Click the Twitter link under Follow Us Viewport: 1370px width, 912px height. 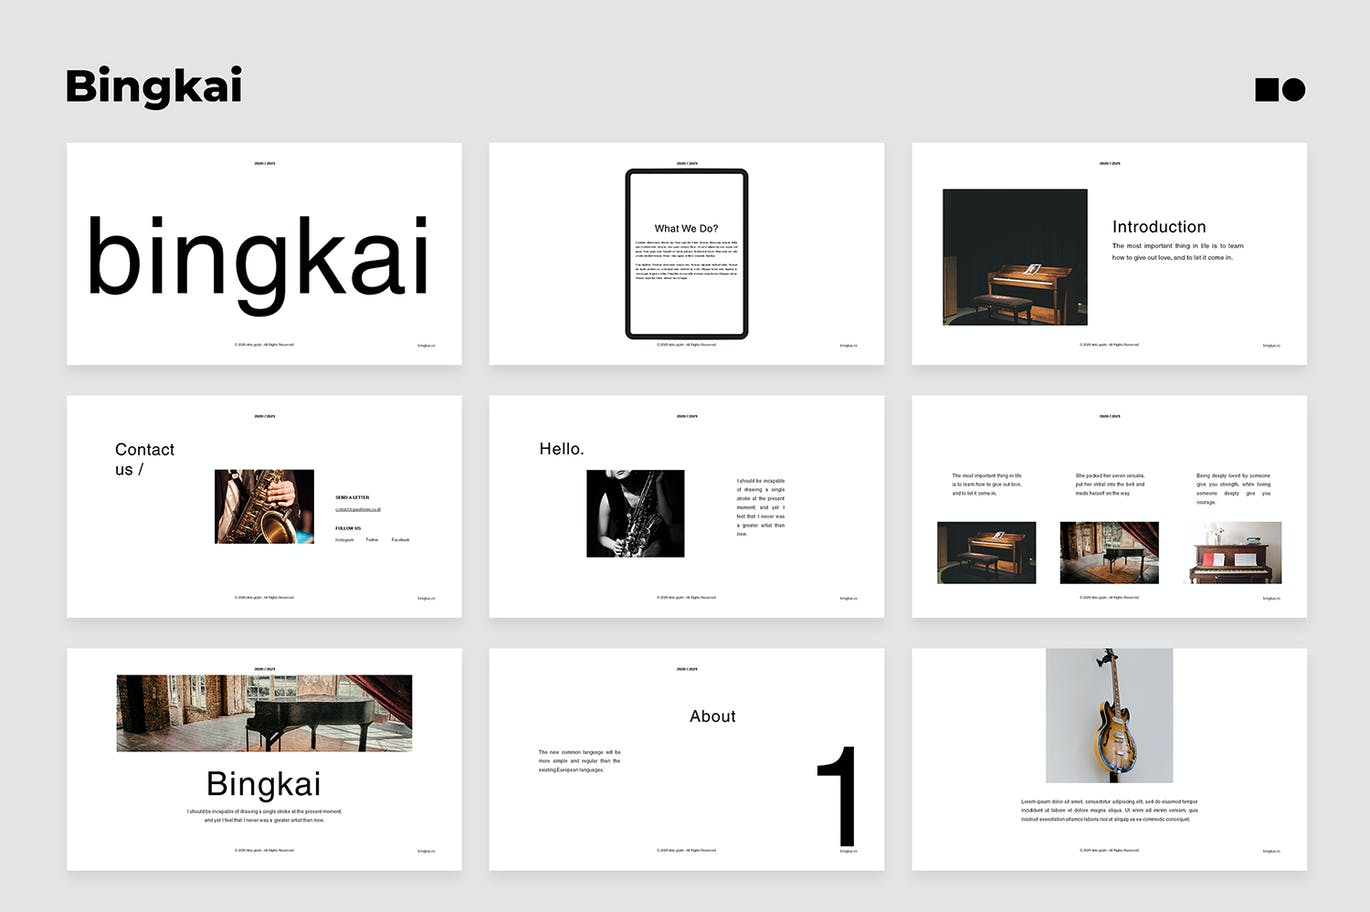click(x=372, y=540)
